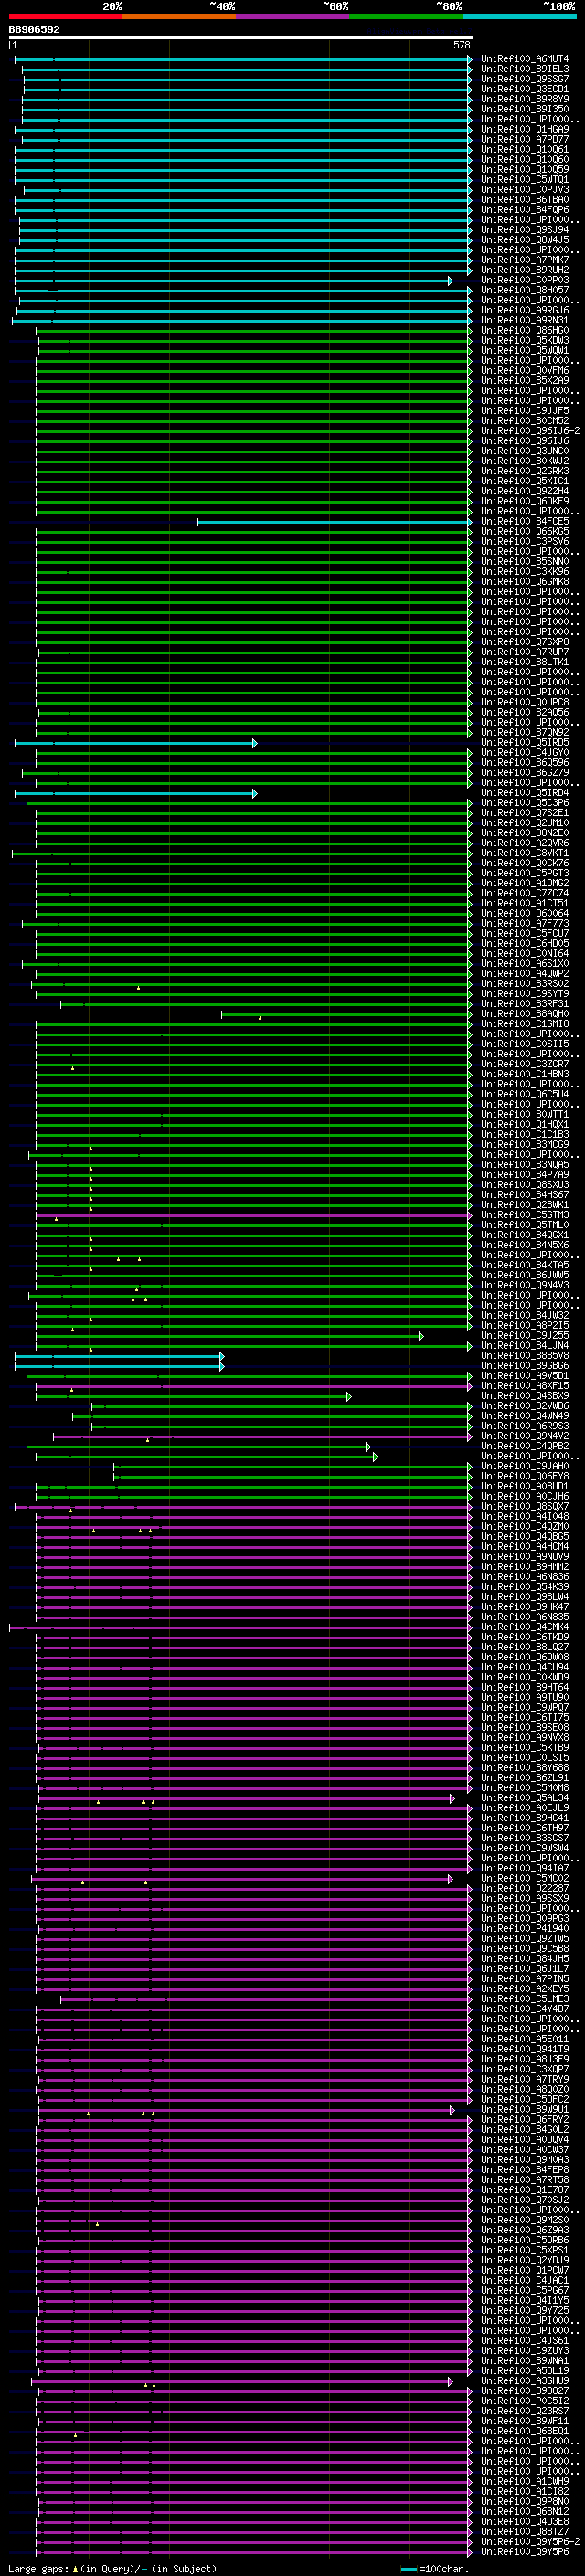The image size is (585, 2576).
Task: Select the UniRef100_B9W9U1 label
Action: pyautogui.click(x=524, y=2110)
